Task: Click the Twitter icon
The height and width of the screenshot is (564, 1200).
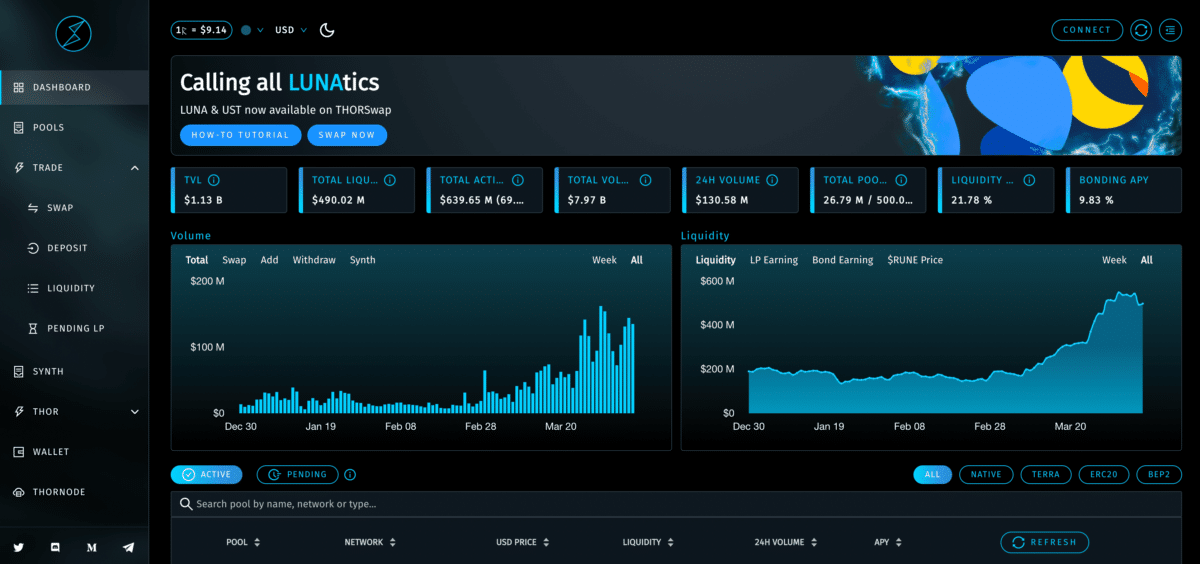Action: (x=19, y=547)
